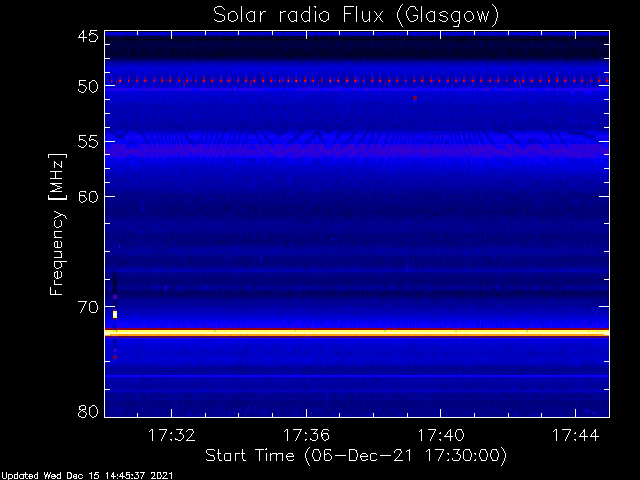Click the 17:32 time tick label
Image resolution: width=640 pixels, height=480 pixels.
point(171,435)
